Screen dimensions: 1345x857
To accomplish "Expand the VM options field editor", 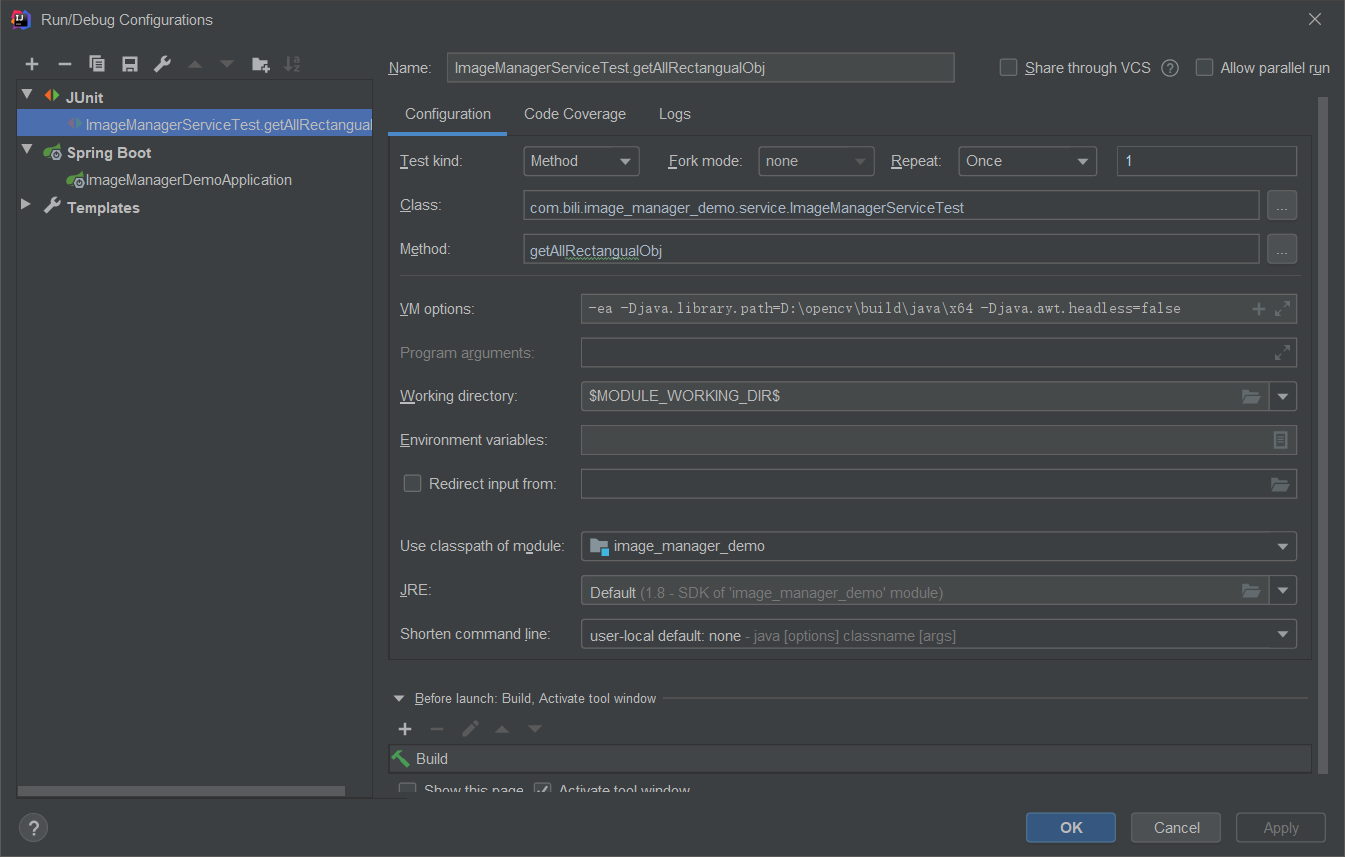I will point(1282,309).
